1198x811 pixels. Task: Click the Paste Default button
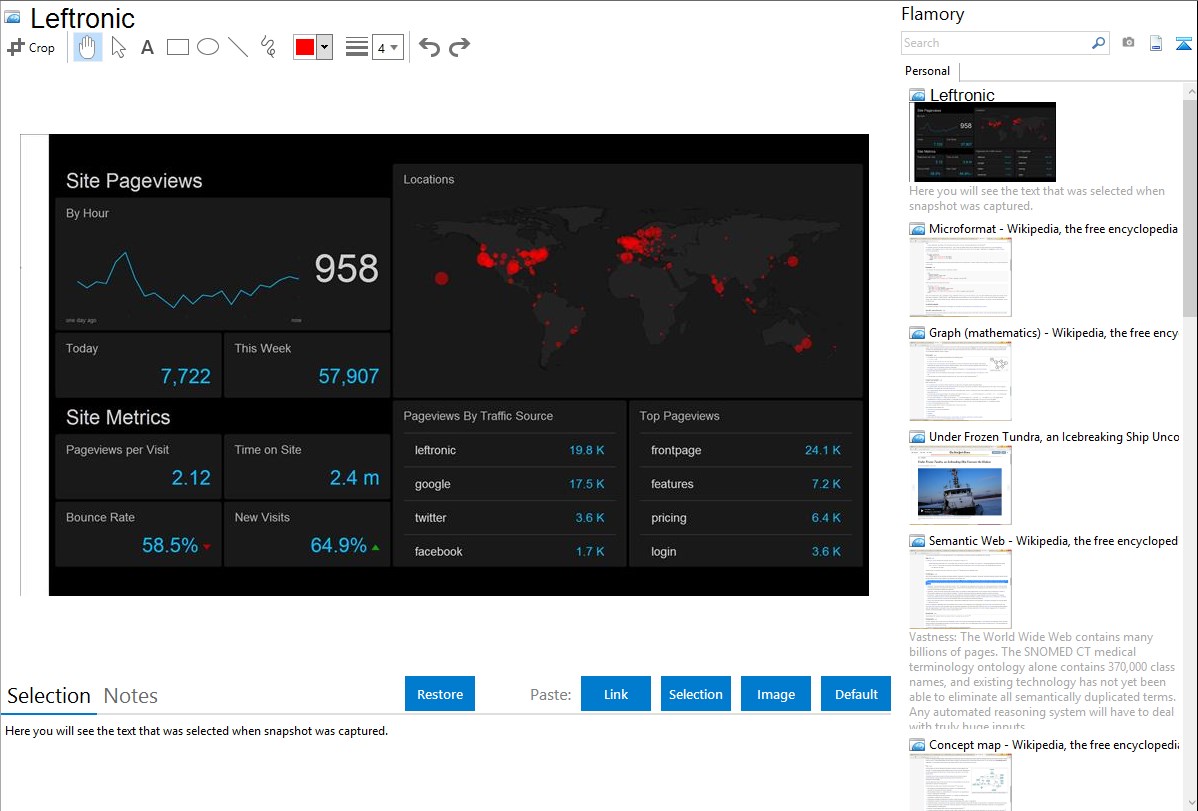(x=856, y=694)
